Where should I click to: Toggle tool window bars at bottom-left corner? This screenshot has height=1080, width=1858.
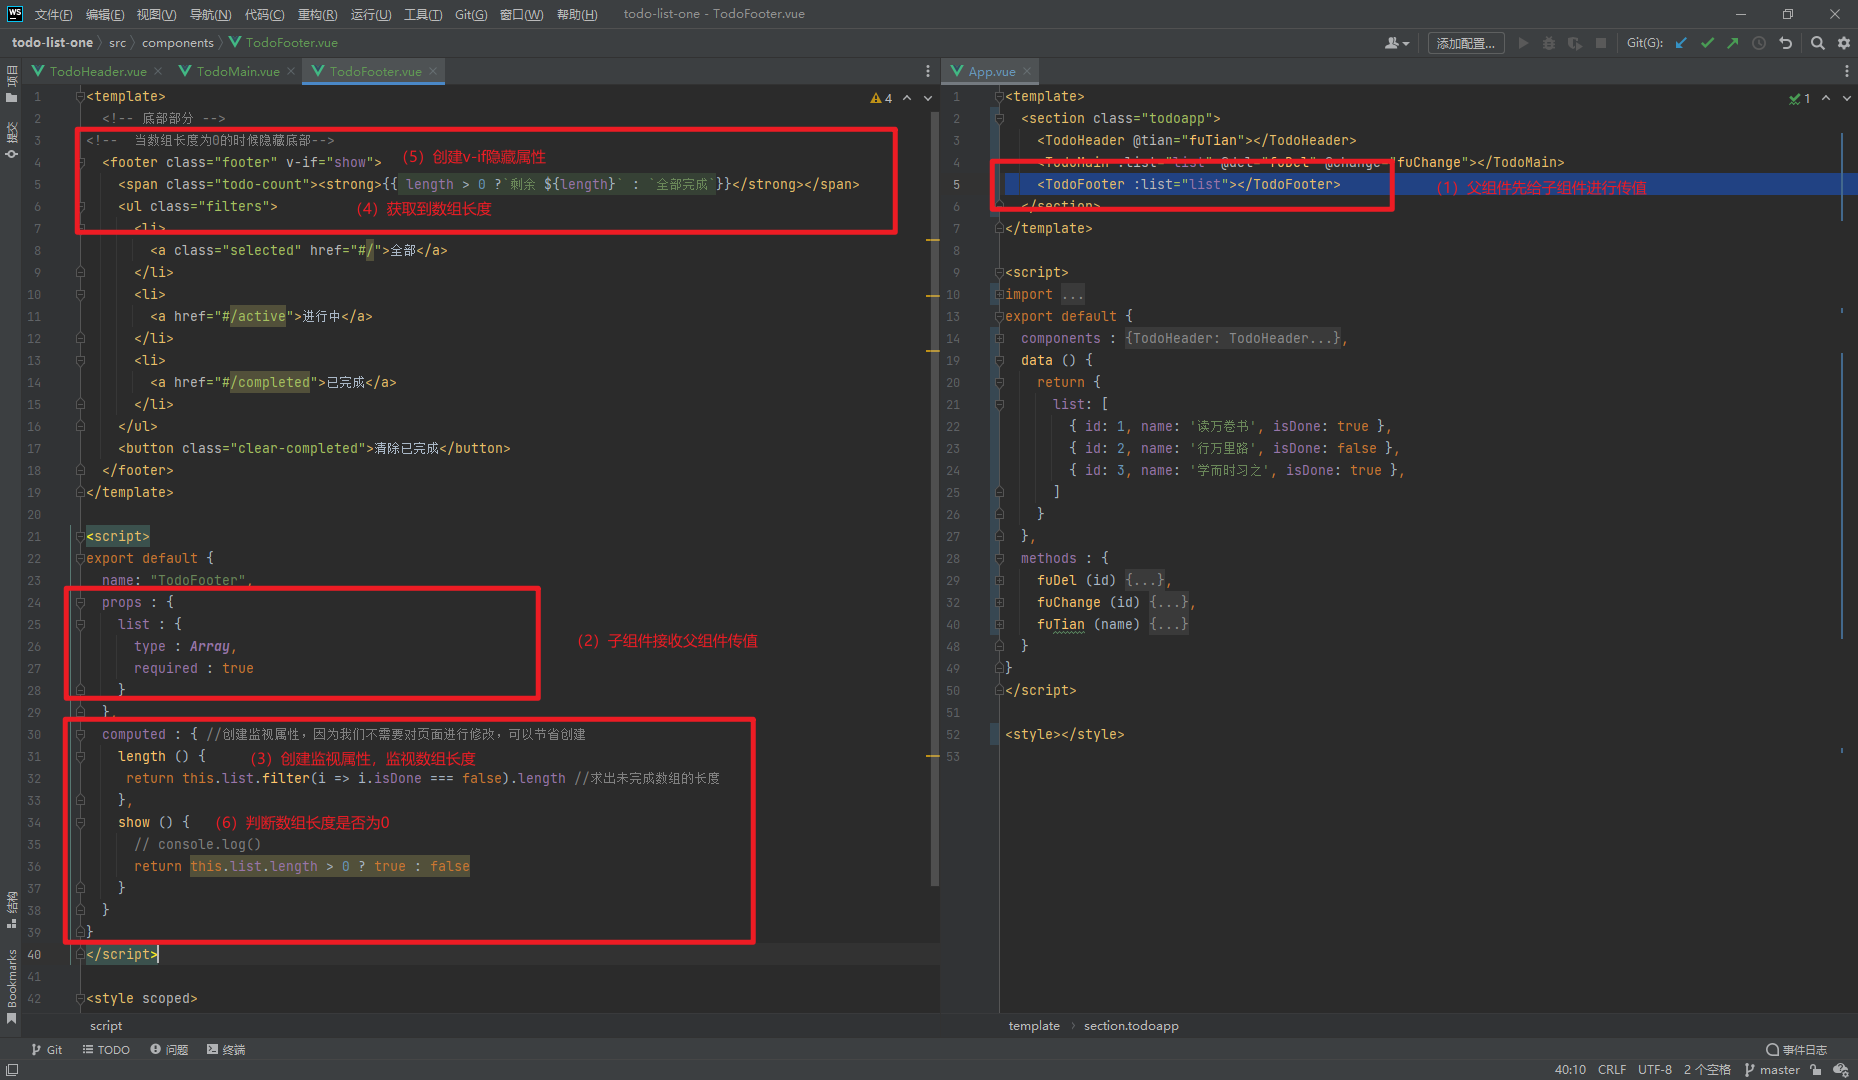[11, 1070]
